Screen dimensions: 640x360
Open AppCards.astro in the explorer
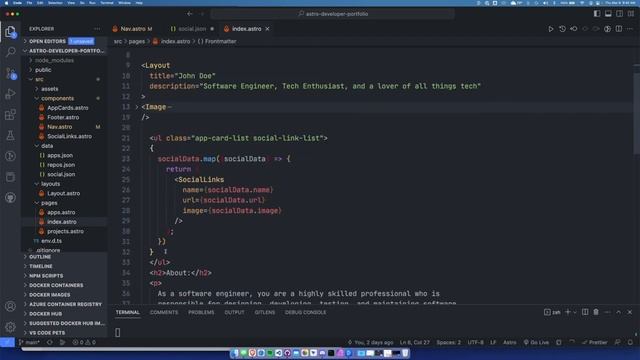click(x=67, y=108)
